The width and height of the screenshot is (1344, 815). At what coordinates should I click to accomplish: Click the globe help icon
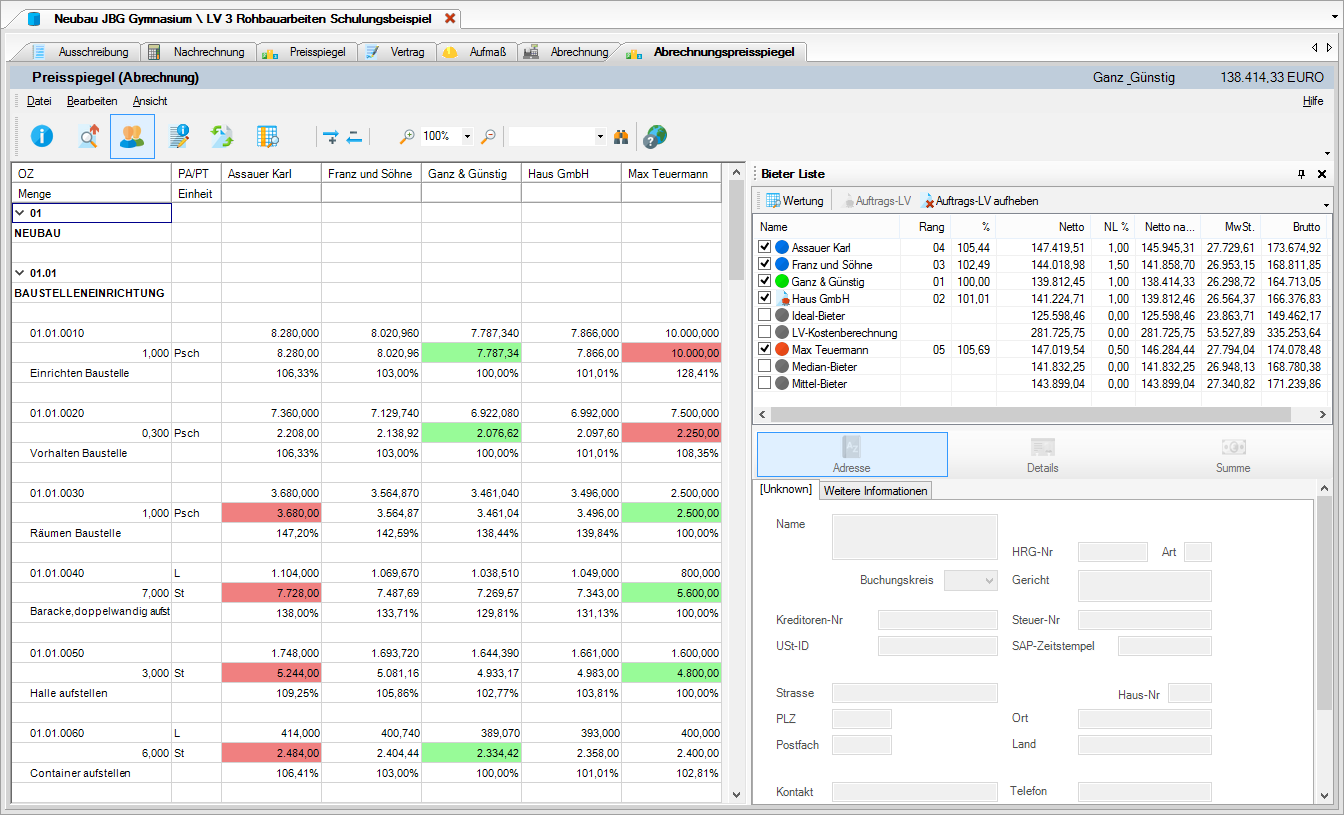coord(655,137)
